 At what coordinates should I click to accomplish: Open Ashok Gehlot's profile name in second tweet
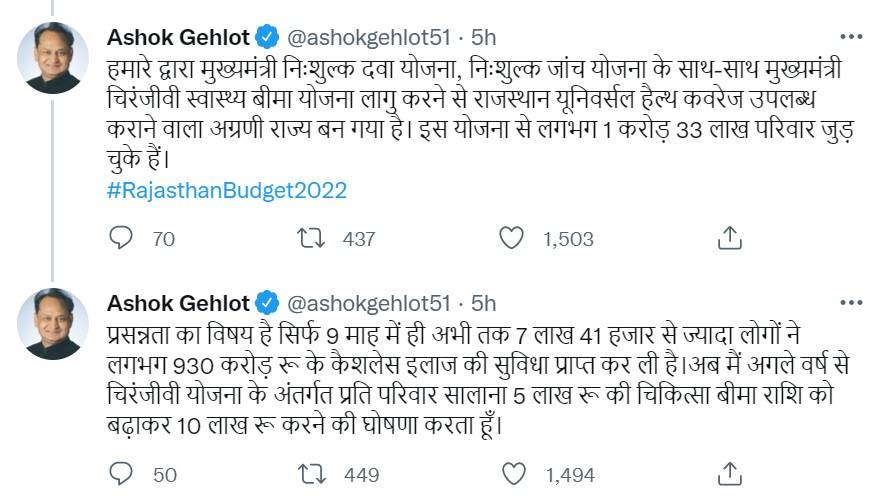[176, 301]
